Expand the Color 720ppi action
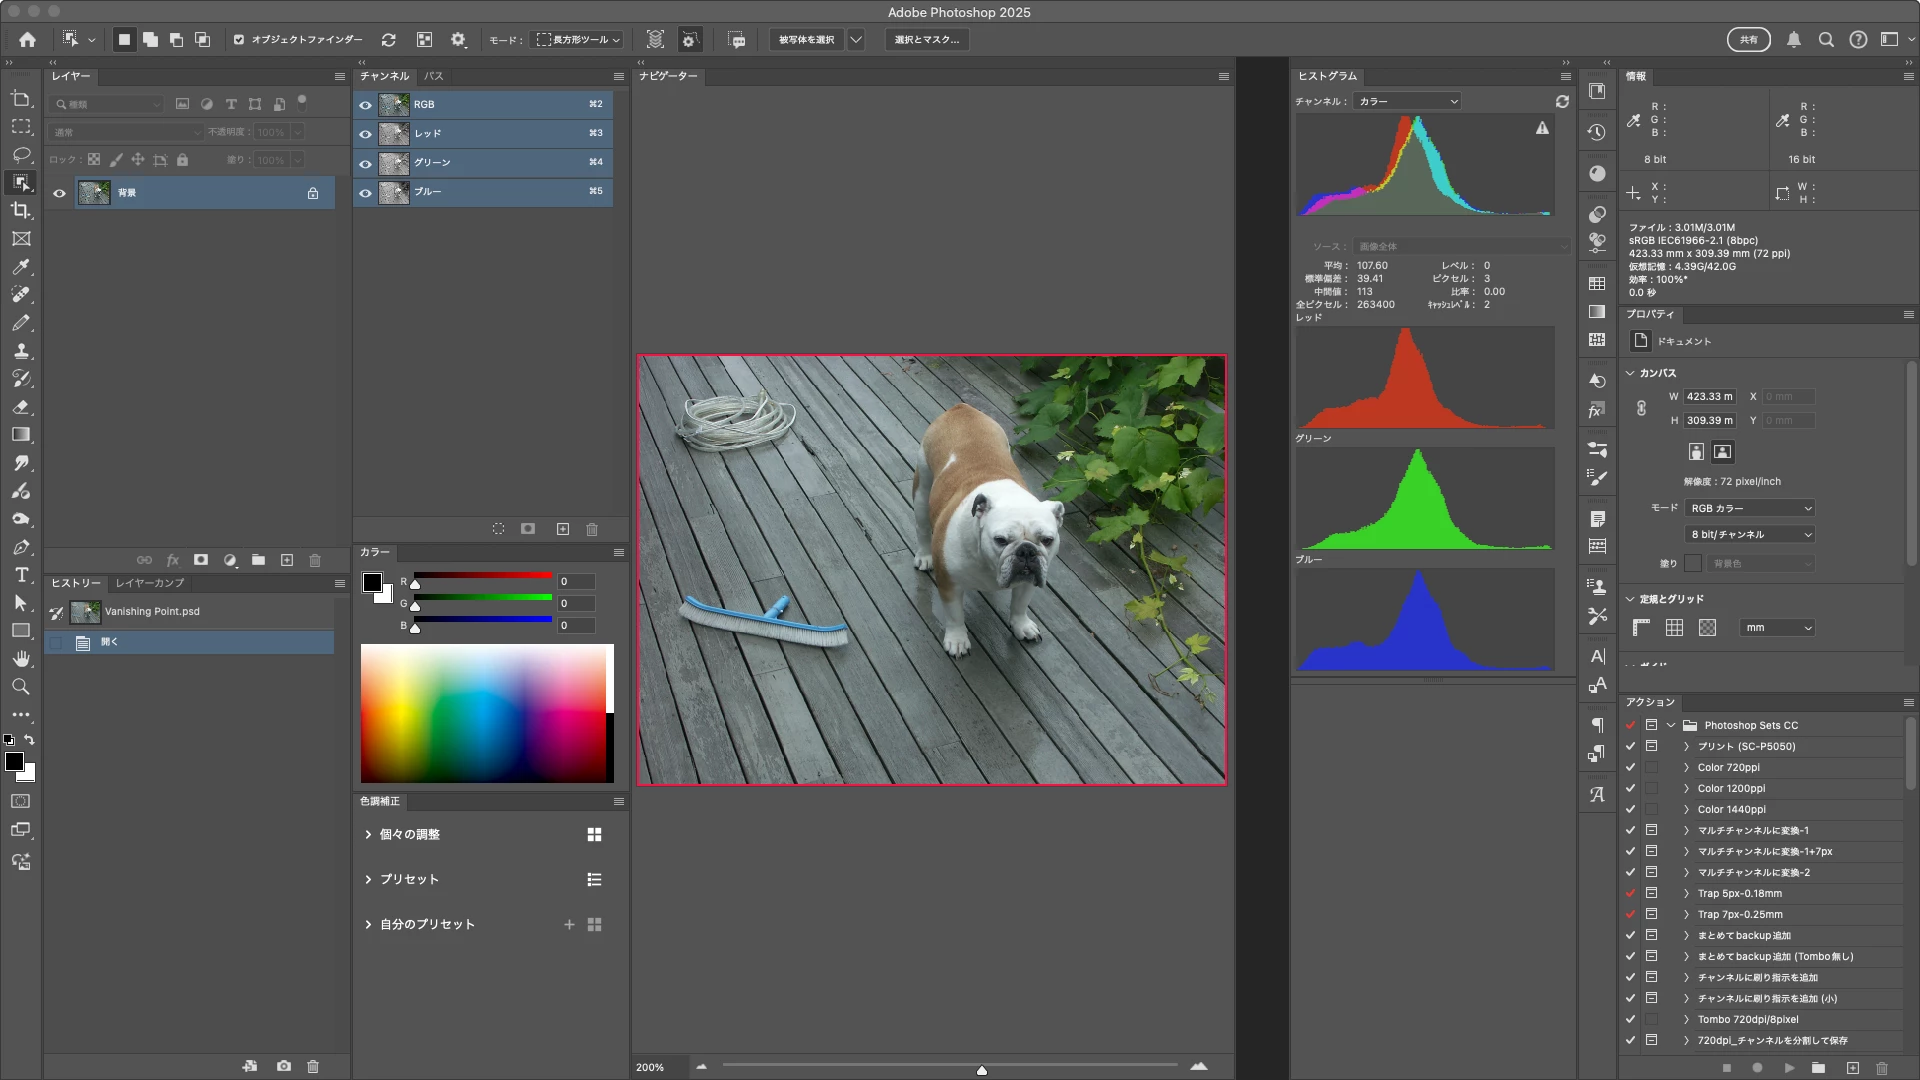This screenshot has height=1080, width=1920. [1686, 768]
